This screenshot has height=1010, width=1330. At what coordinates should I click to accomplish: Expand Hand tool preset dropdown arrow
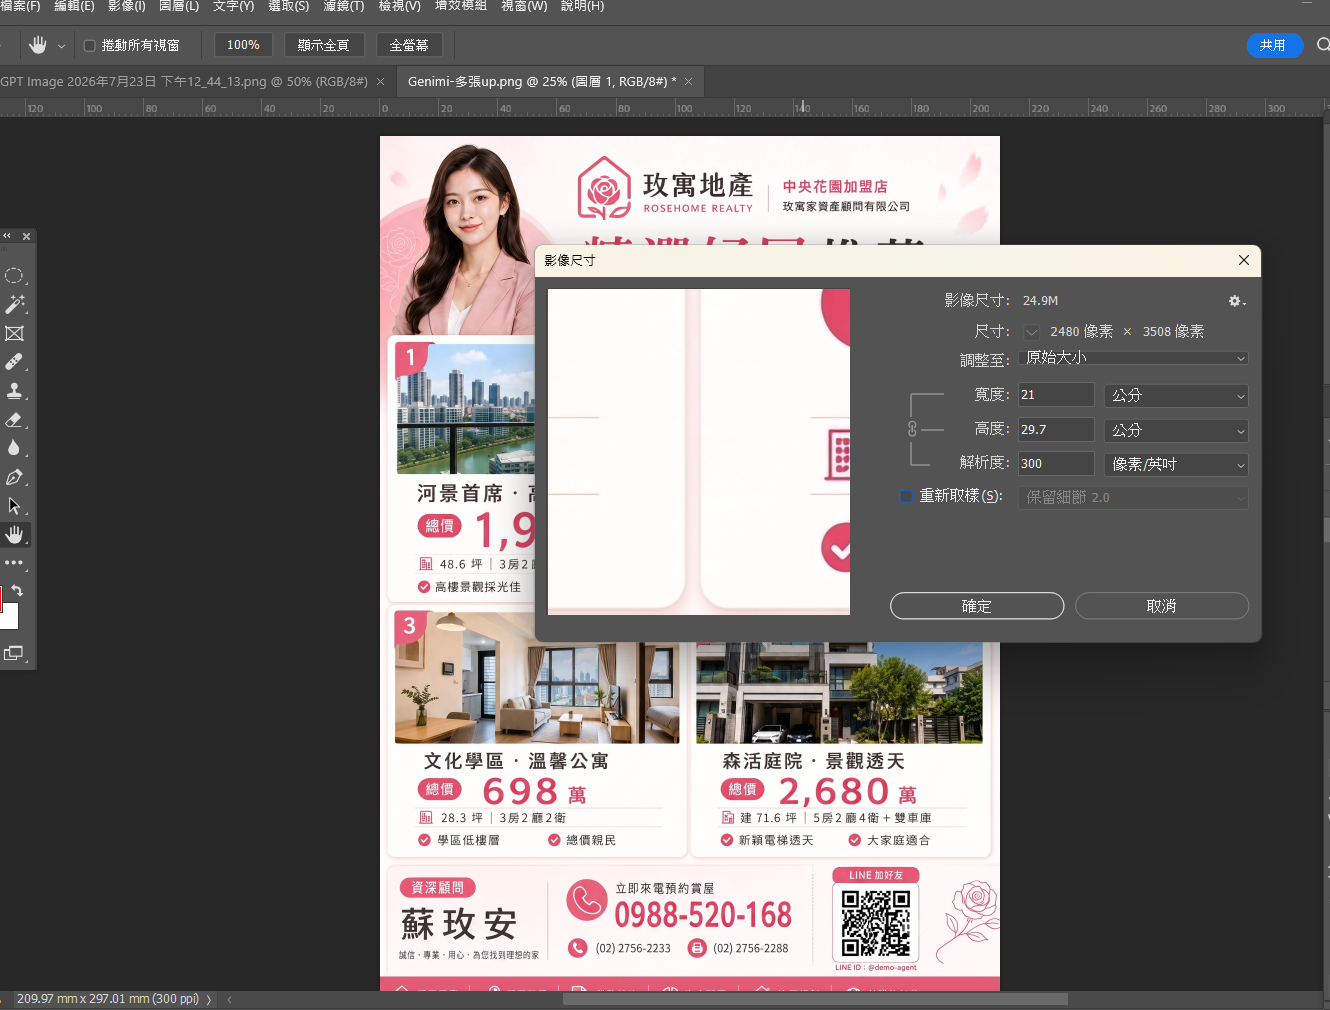pyautogui.click(x=61, y=46)
